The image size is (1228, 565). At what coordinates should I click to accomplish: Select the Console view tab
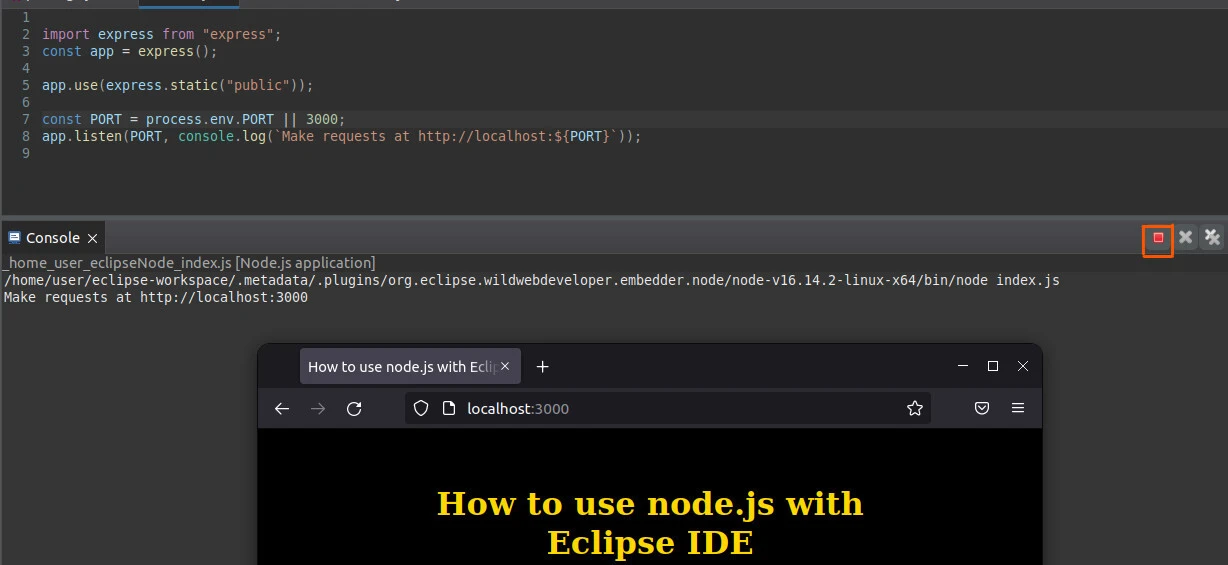(52, 238)
